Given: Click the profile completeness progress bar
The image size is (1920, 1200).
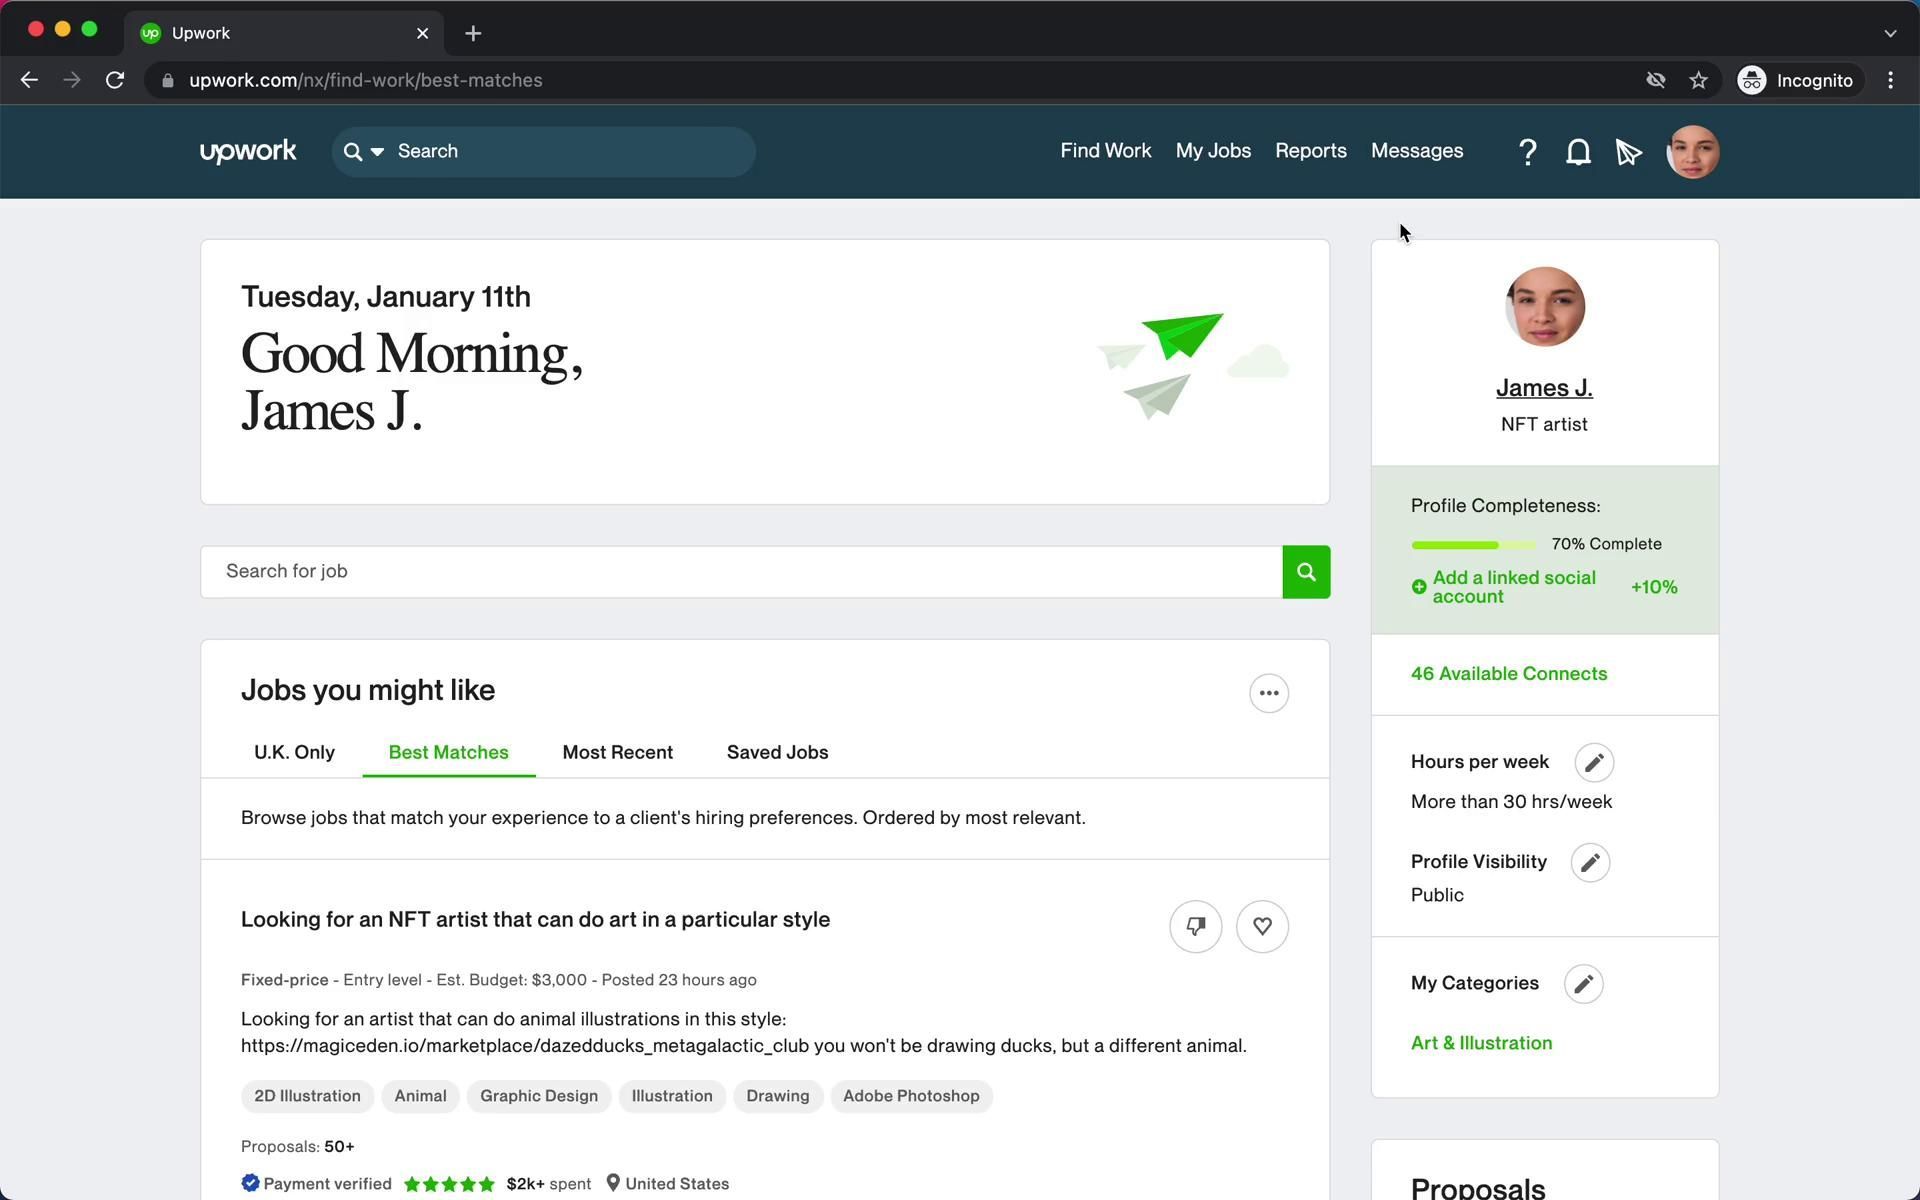Looking at the screenshot, I should tap(1472, 545).
